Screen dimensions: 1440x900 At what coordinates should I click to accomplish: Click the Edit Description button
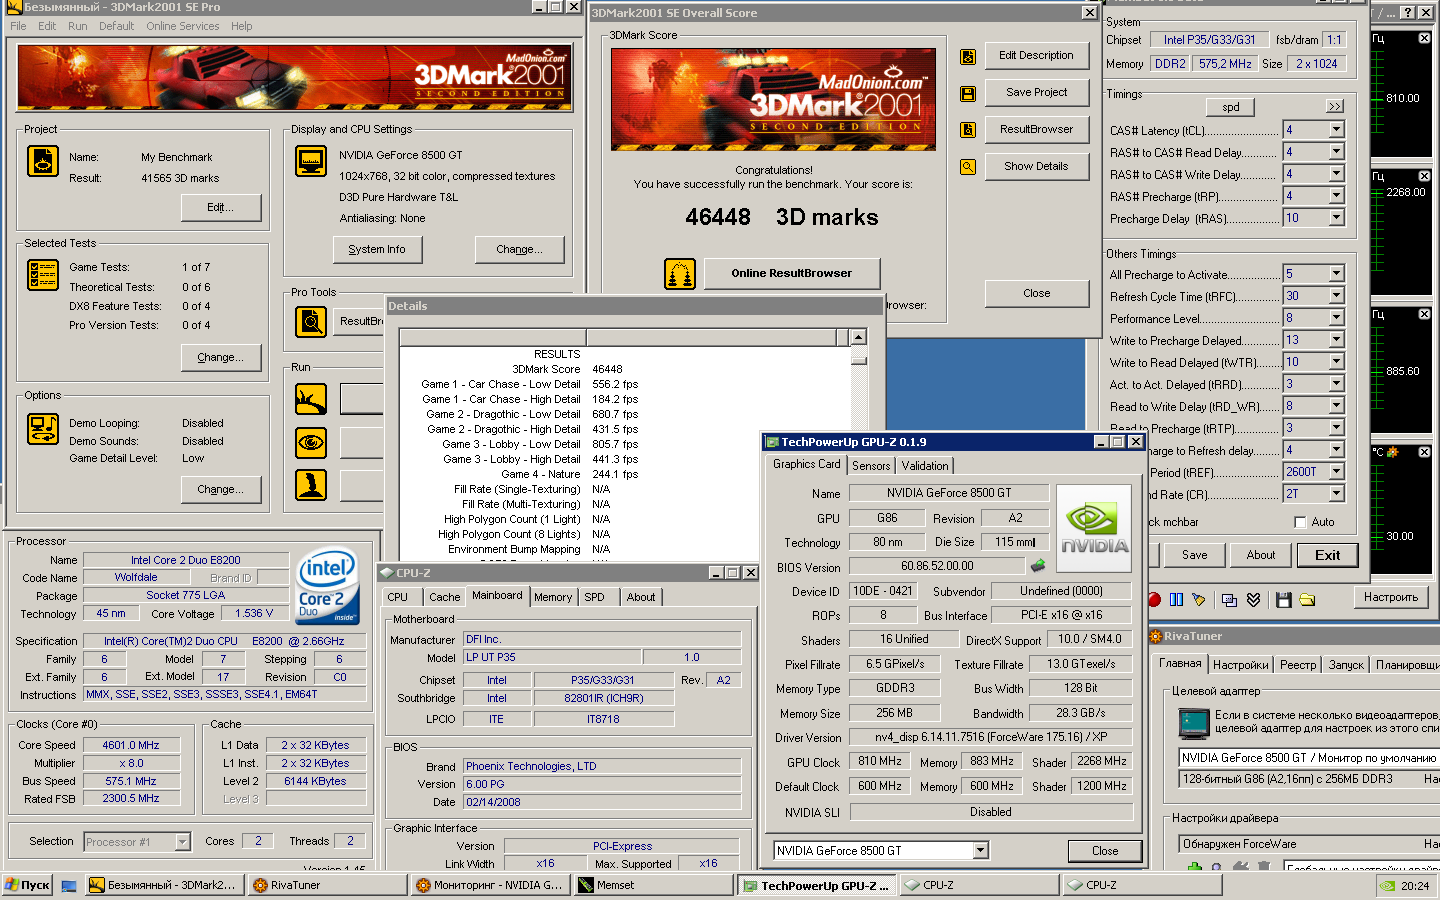[1036, 56]
